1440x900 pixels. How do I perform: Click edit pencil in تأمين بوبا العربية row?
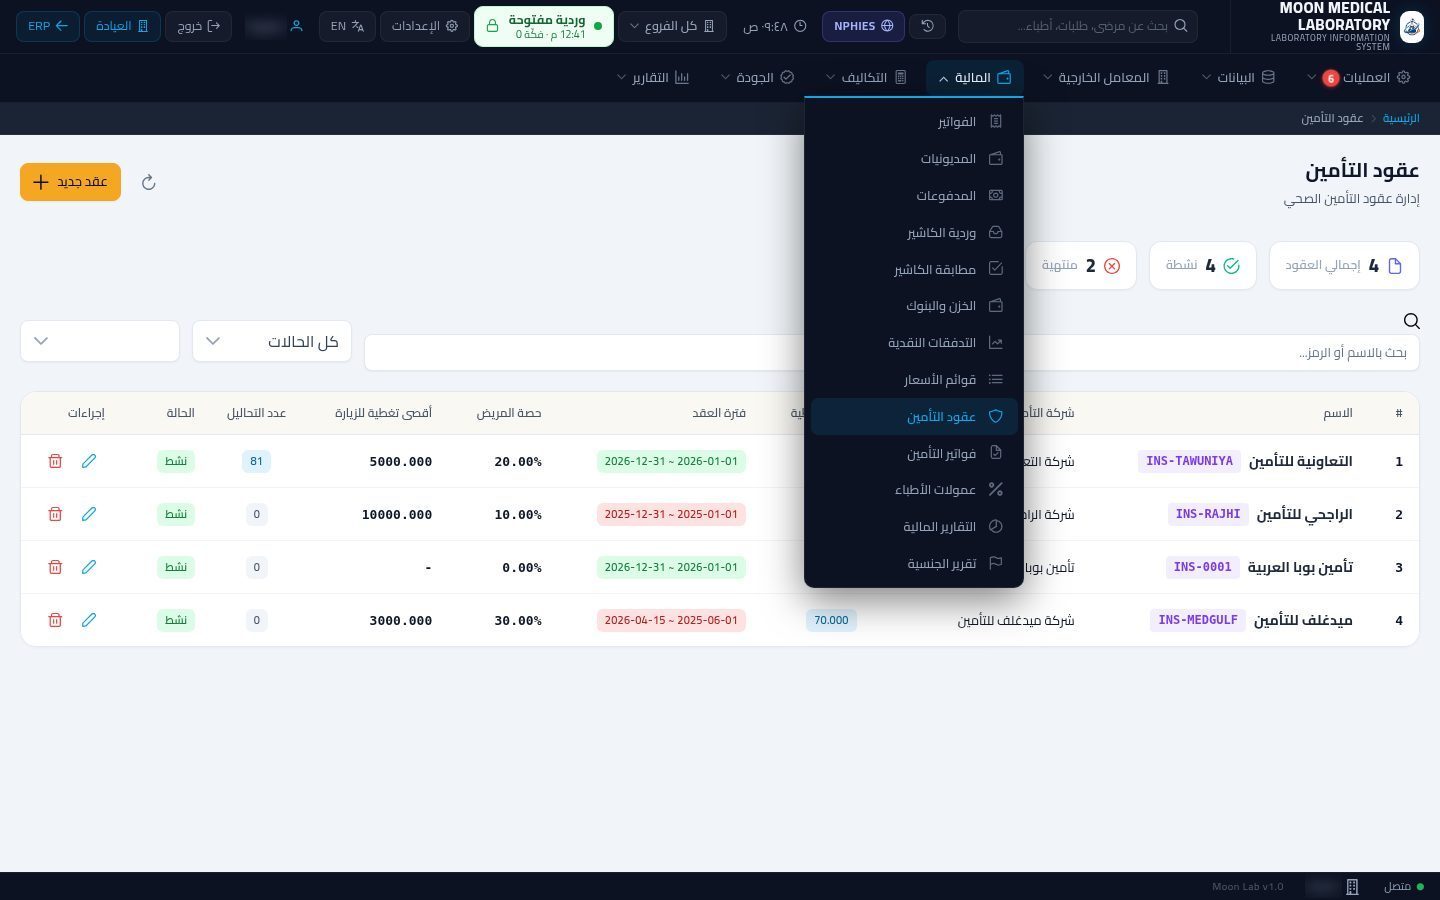[x=89, y=567]
